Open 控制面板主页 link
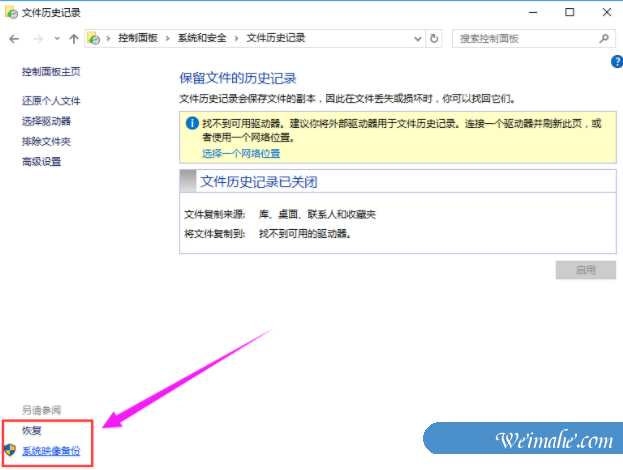Viewport: 623px width, 470px height. click(51, 72)
